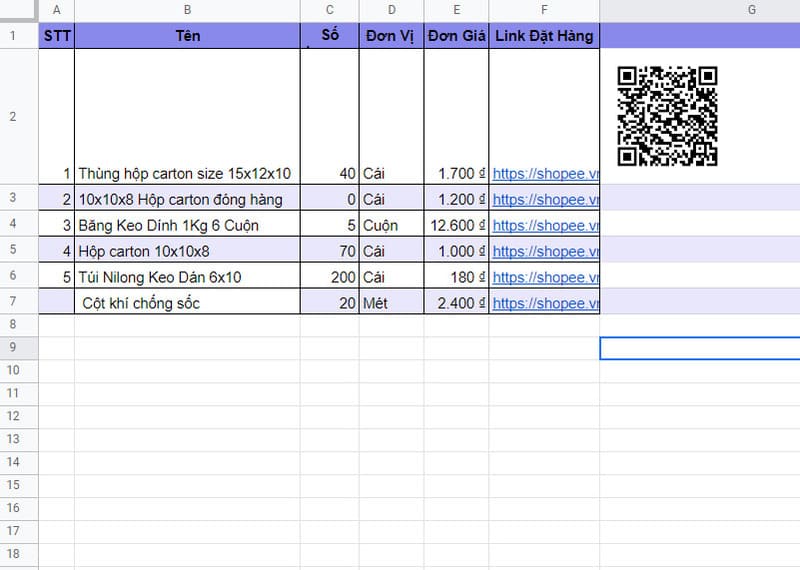This screenshot has width=800, height=570.
Task: Select price cell 12.600 ₫
Action: pyautogui.click(x=456, y=224)
